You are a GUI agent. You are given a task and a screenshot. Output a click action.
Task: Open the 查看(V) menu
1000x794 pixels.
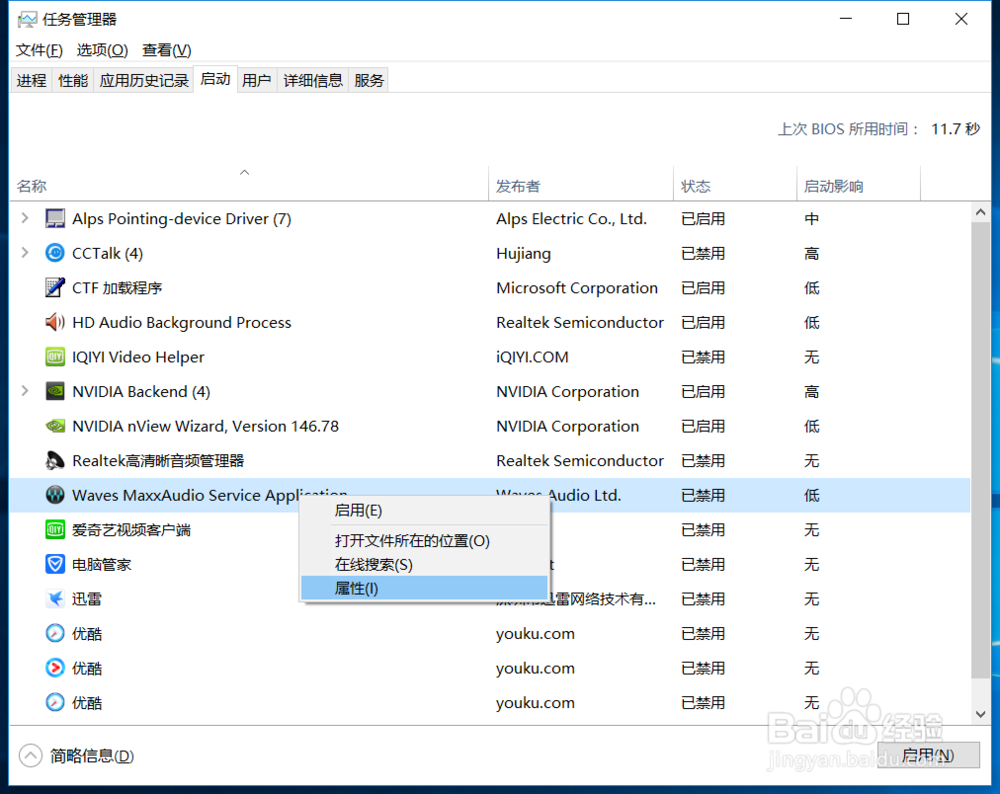(166, 50)
